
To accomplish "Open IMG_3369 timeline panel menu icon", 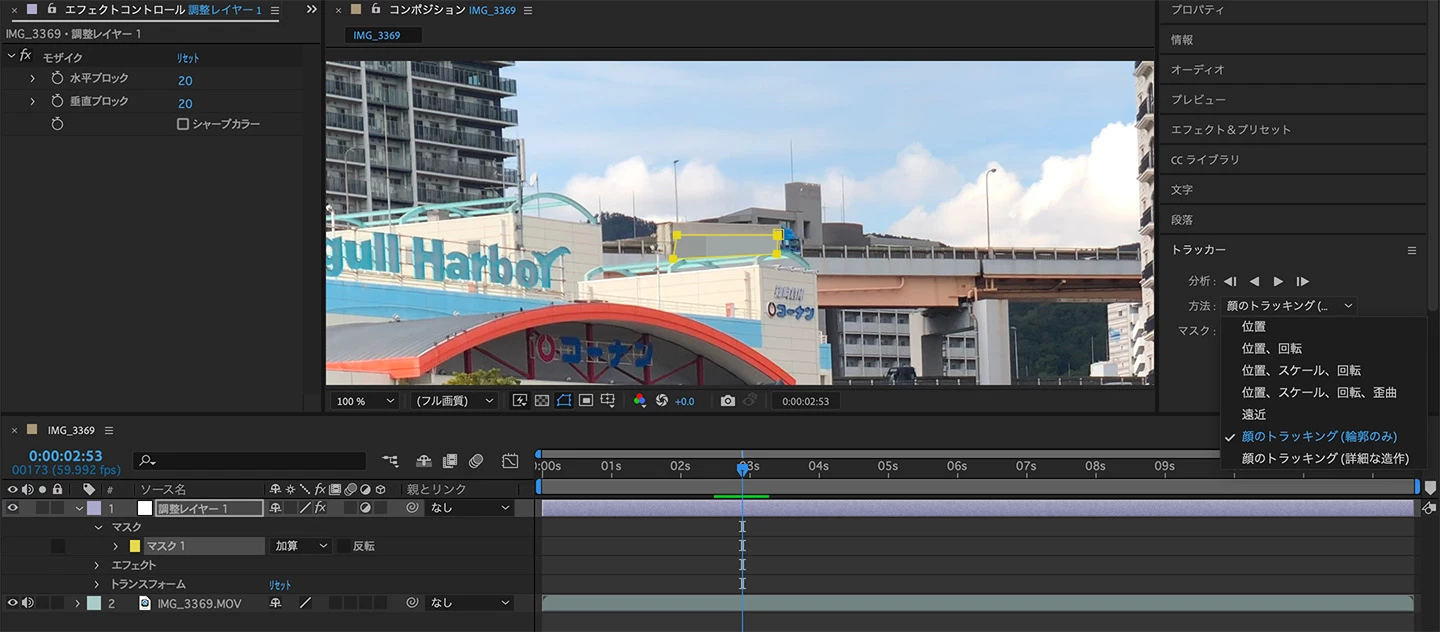I will click(109, 430).
